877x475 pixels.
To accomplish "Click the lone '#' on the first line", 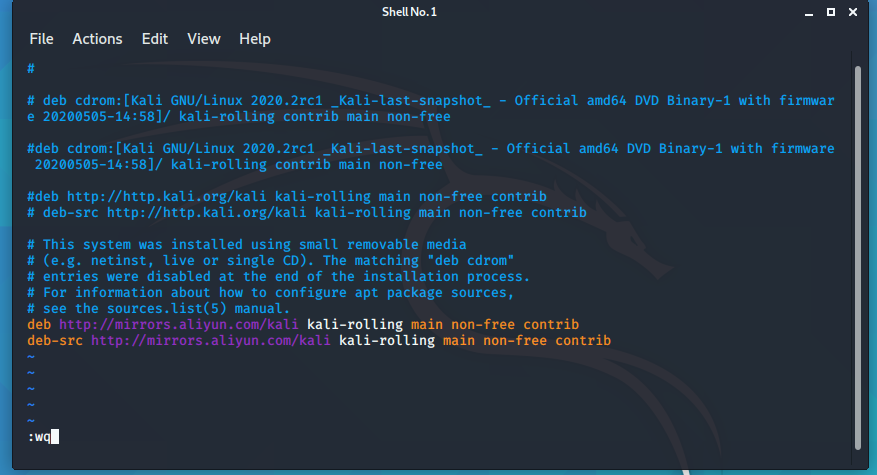I will [31, 68].
